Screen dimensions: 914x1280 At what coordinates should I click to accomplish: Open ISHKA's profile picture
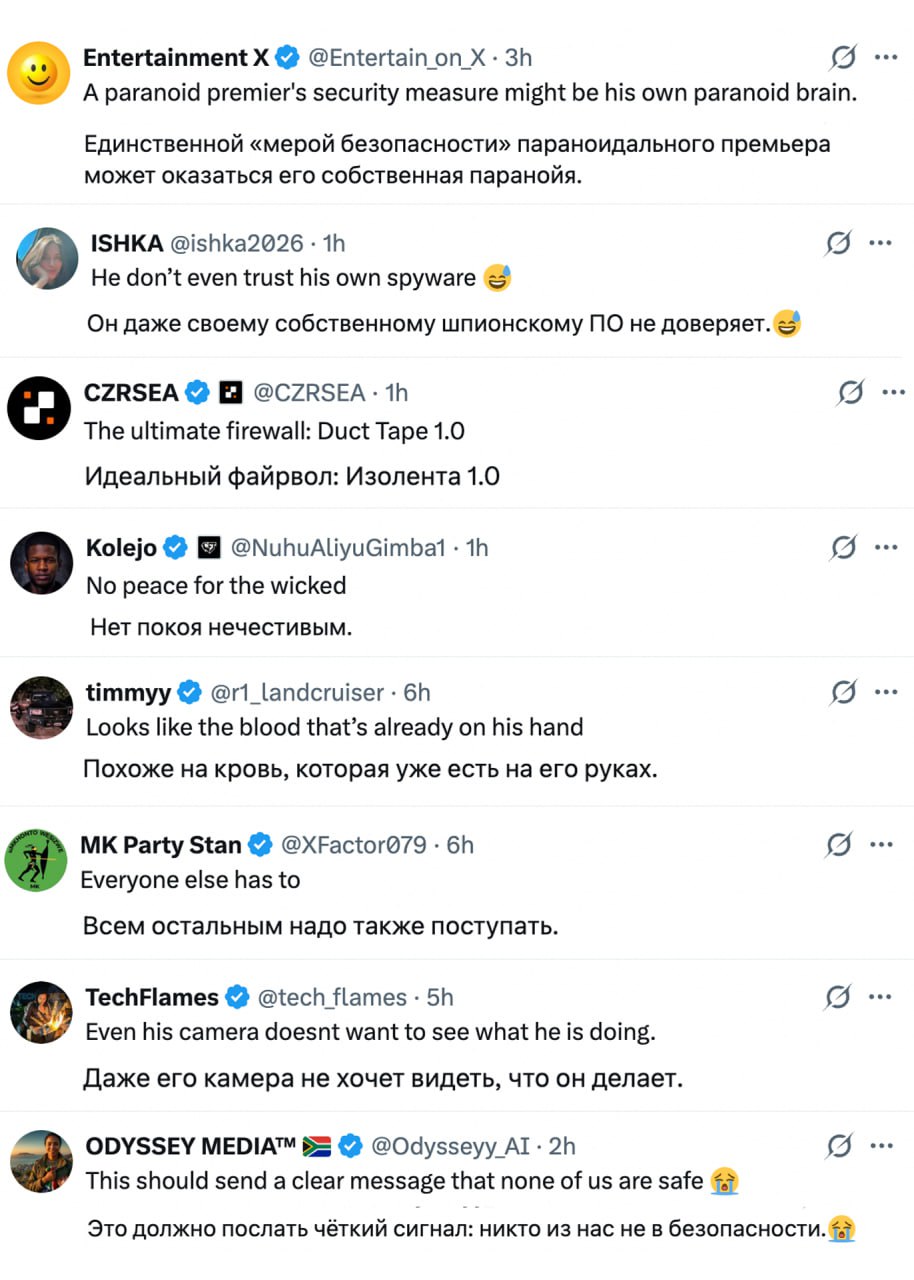47,258
